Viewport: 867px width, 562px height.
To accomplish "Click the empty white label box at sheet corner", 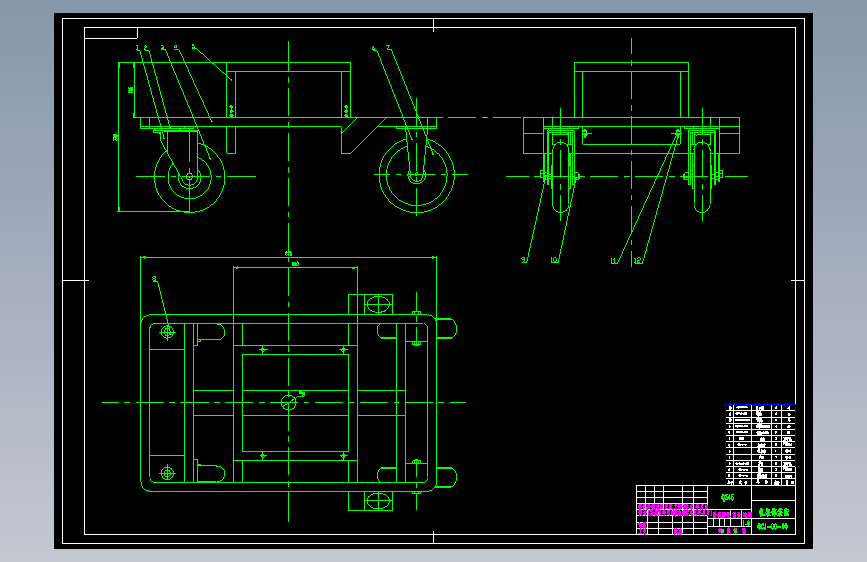I will [111, 33].
